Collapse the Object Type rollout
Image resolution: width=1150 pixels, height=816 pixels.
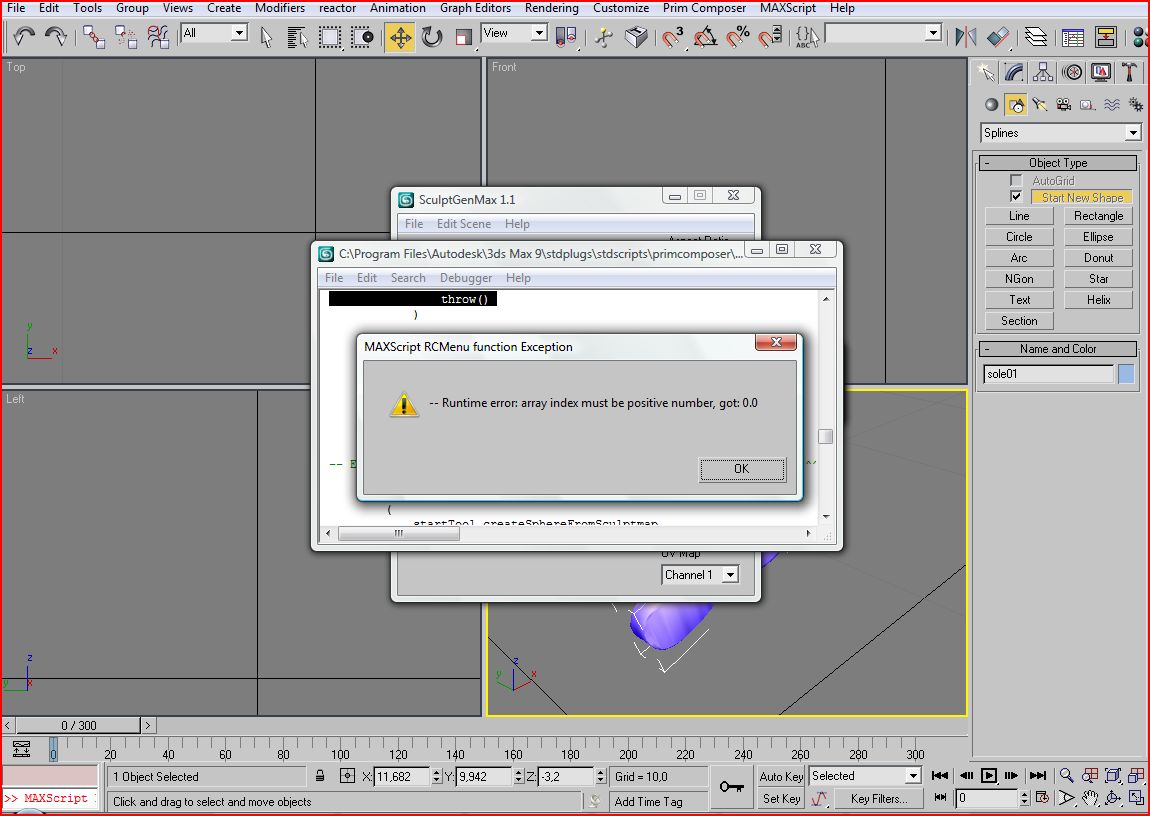[x=1058, y=163]
